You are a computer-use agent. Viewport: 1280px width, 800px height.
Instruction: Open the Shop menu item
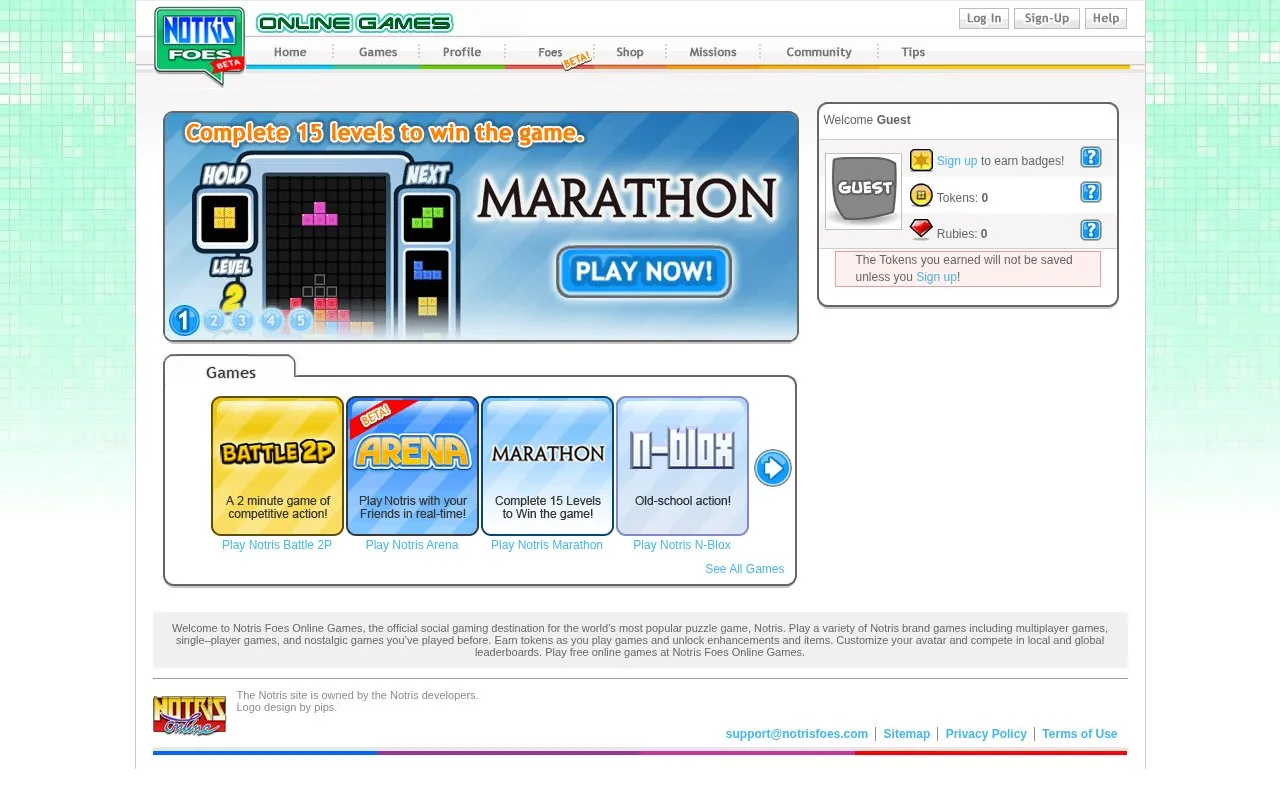pyautogui.click(x=630, y=52)
